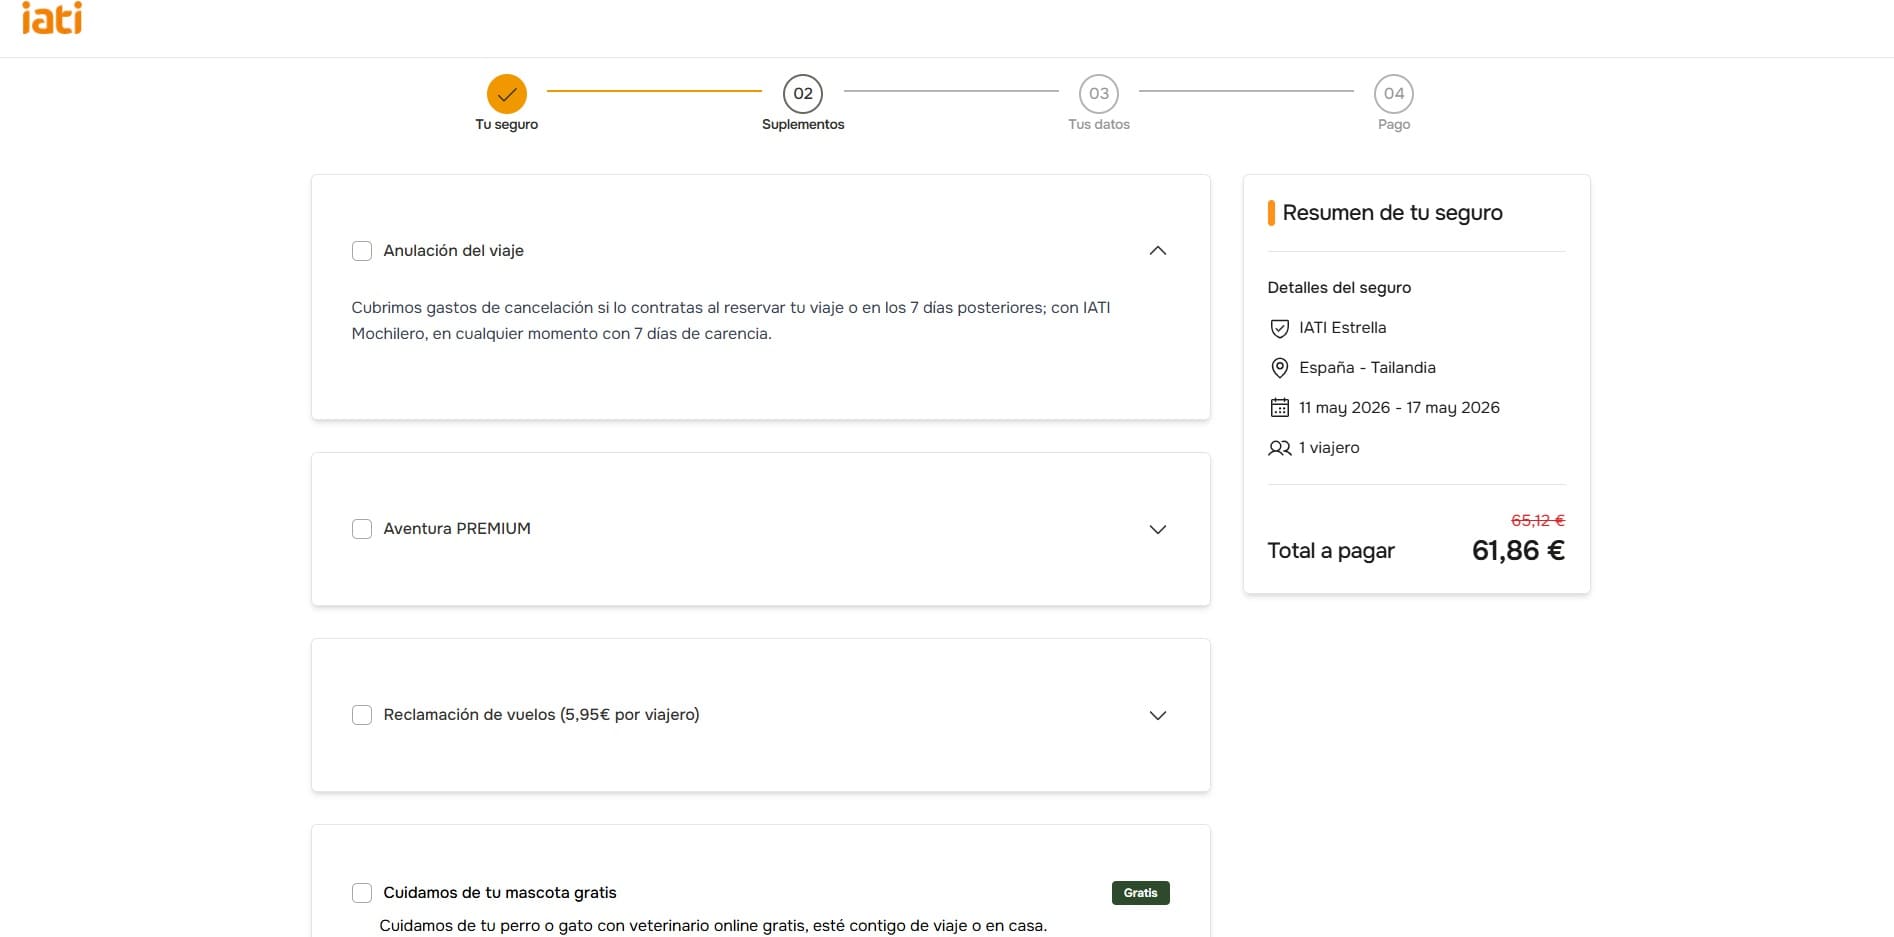Image resolution: width=1894 pixels, height=937 pixels.
Task: Click the España - Tailandia destination text
Action: [1367, 368]
